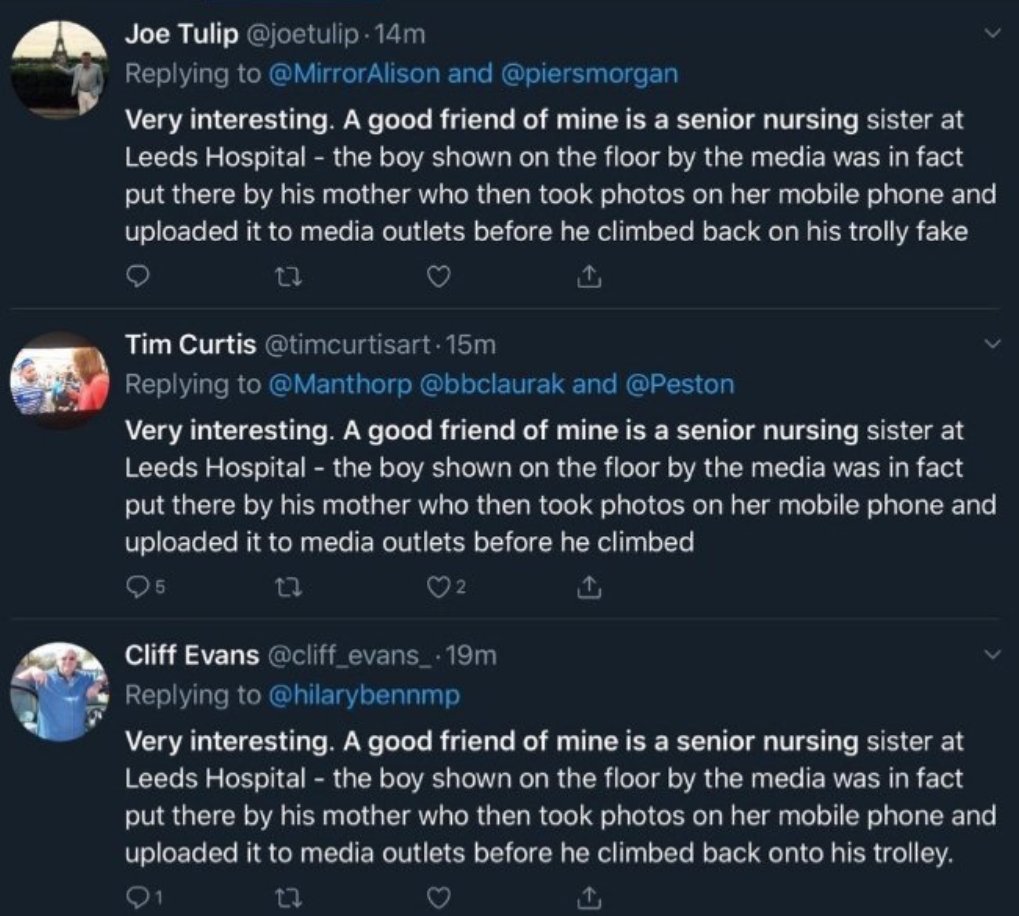Share Joe Tulip's tweet
Screen dimensions: 1019x916
[x=590, y=274]
